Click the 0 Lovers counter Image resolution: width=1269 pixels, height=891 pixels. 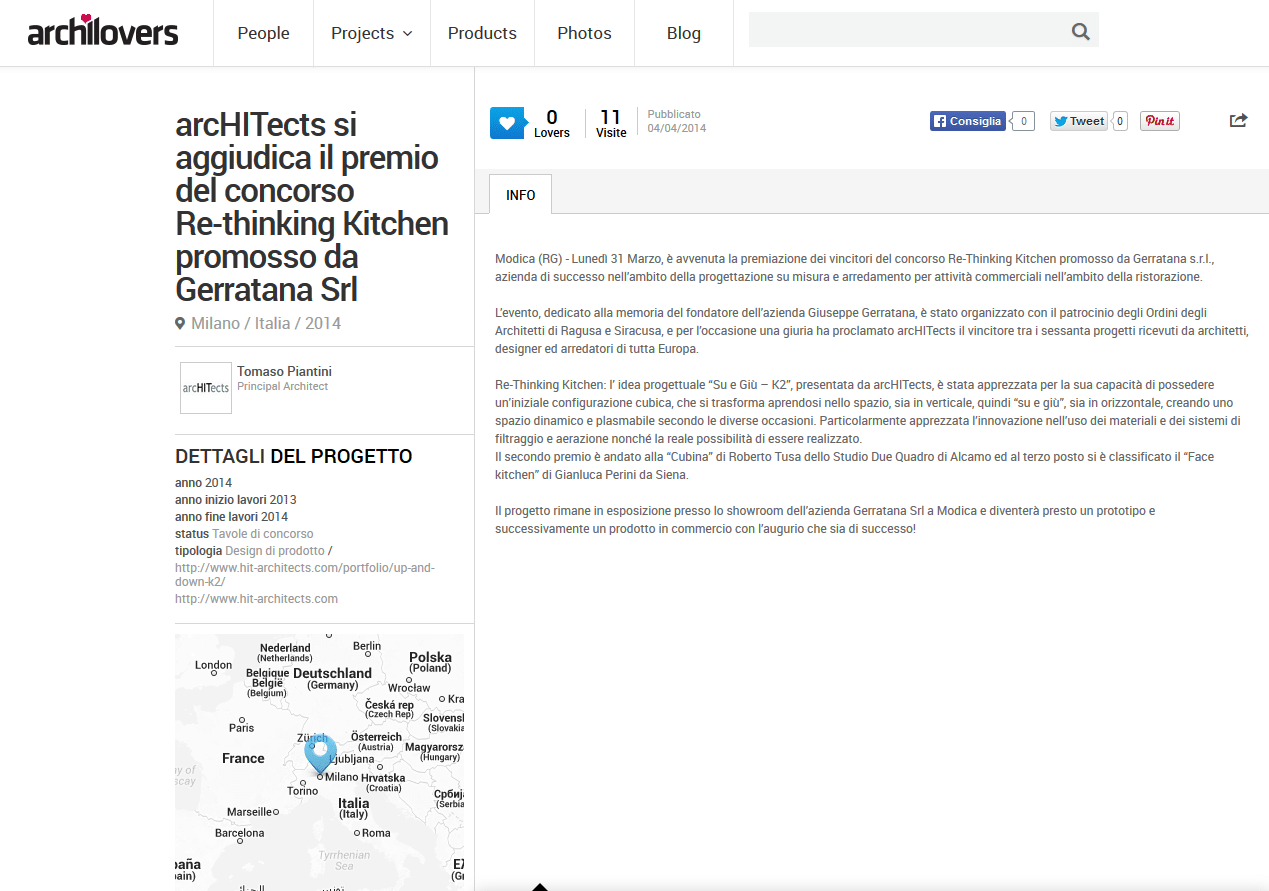[x=552, y=123]
